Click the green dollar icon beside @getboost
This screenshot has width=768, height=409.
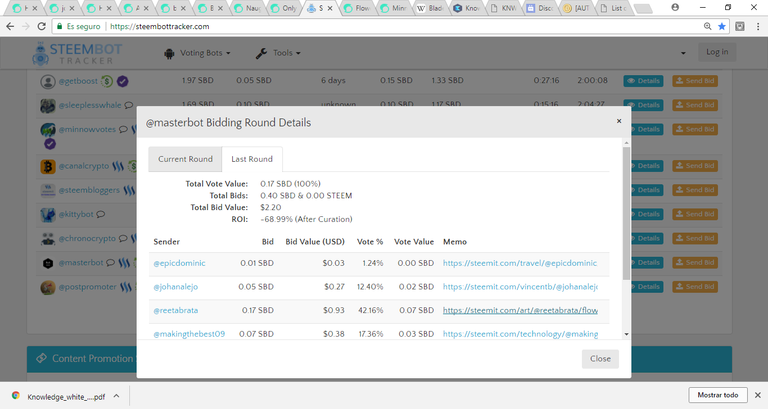107,81
